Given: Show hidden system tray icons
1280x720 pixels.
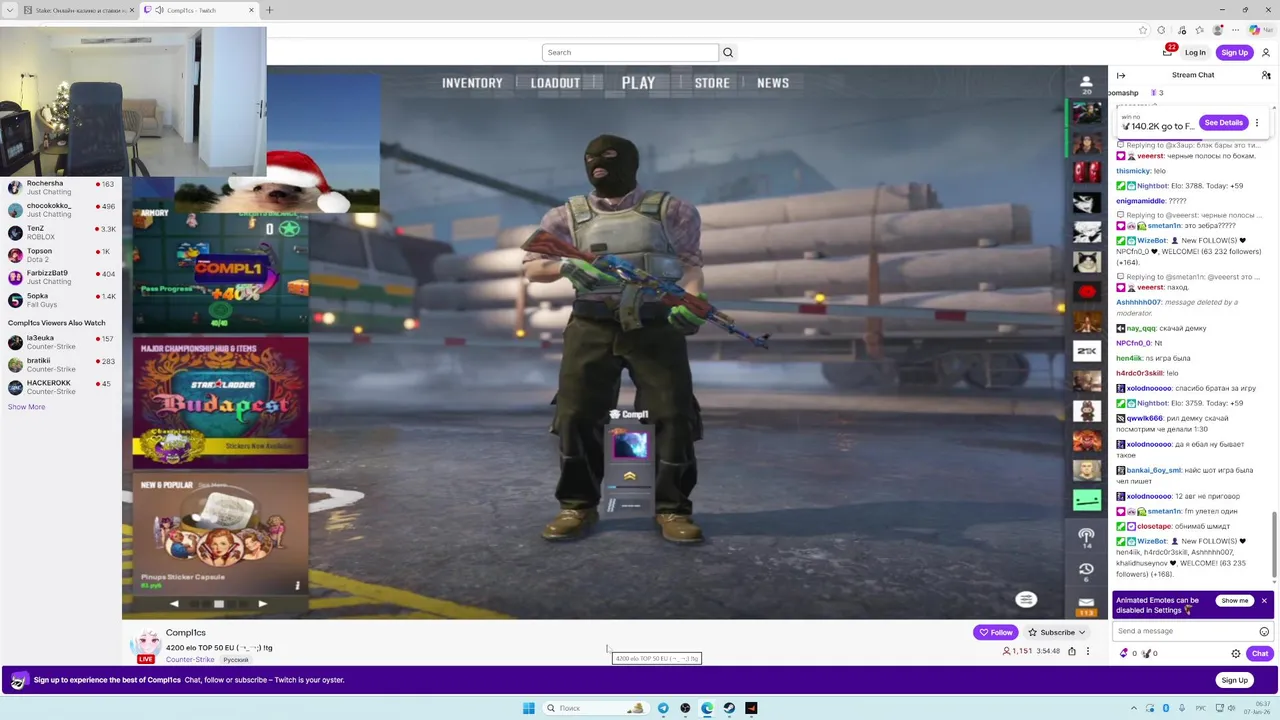Looking at the screenshot, I should point(1136,708).
